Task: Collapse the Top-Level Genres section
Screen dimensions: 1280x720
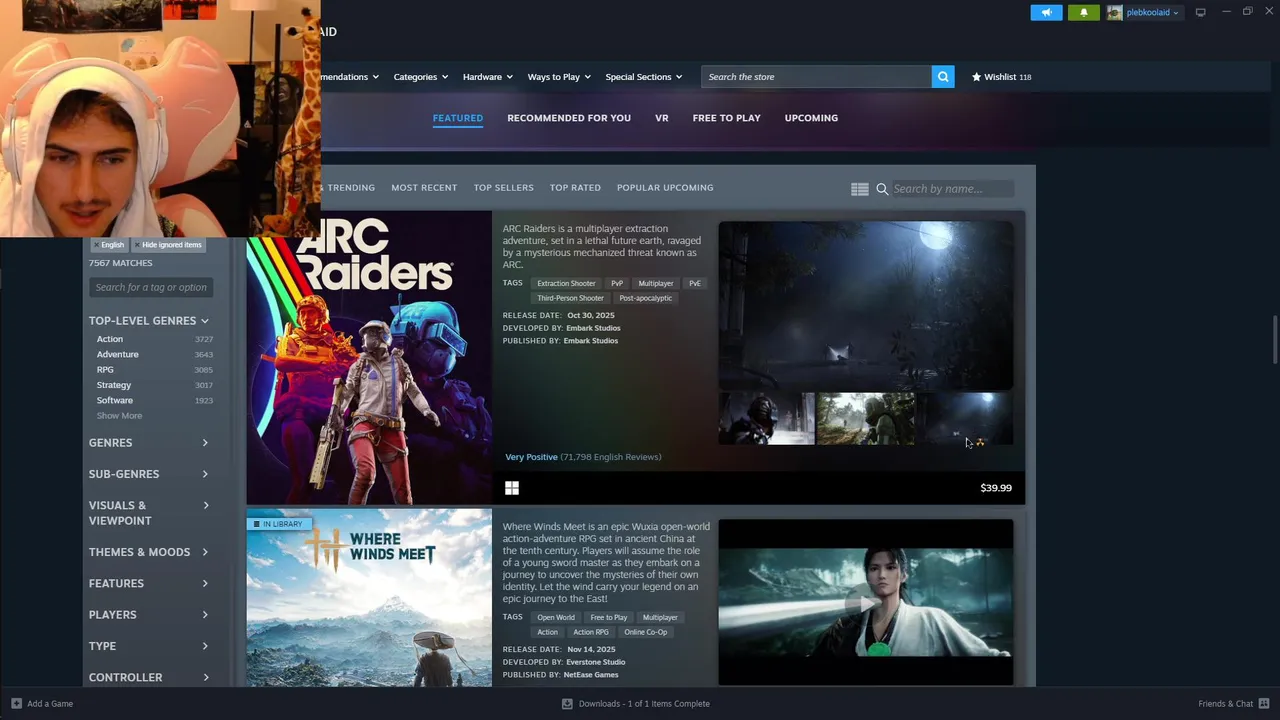Action: point(149,321)
